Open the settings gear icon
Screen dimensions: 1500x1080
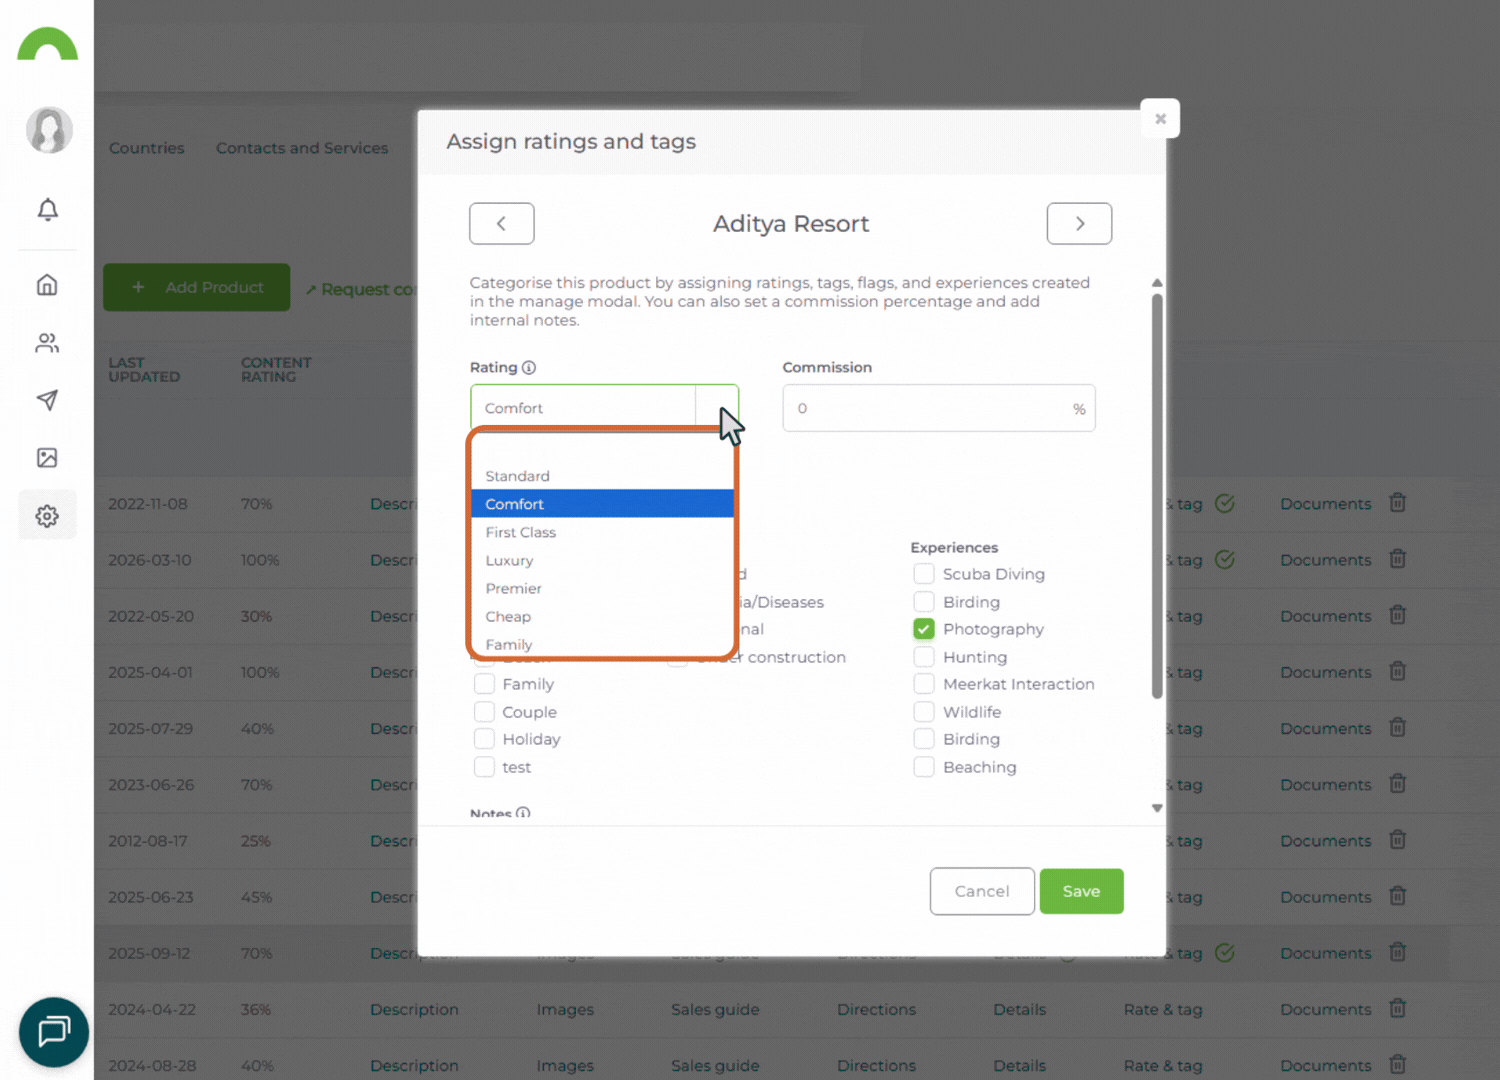[47, 516]
